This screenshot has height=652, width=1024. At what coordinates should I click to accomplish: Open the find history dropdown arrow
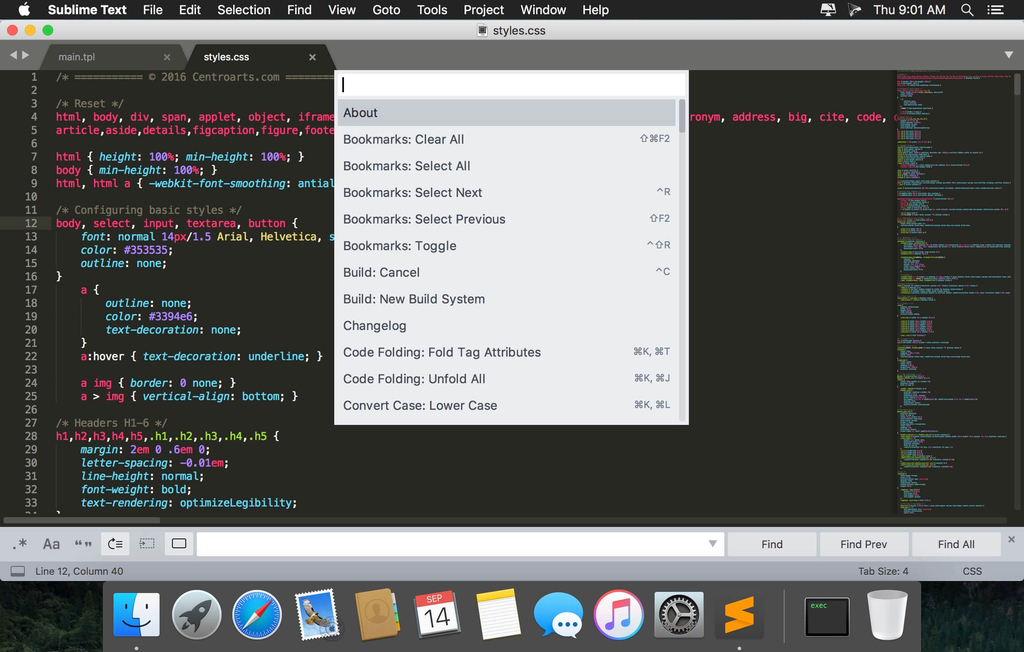point(712,544)
